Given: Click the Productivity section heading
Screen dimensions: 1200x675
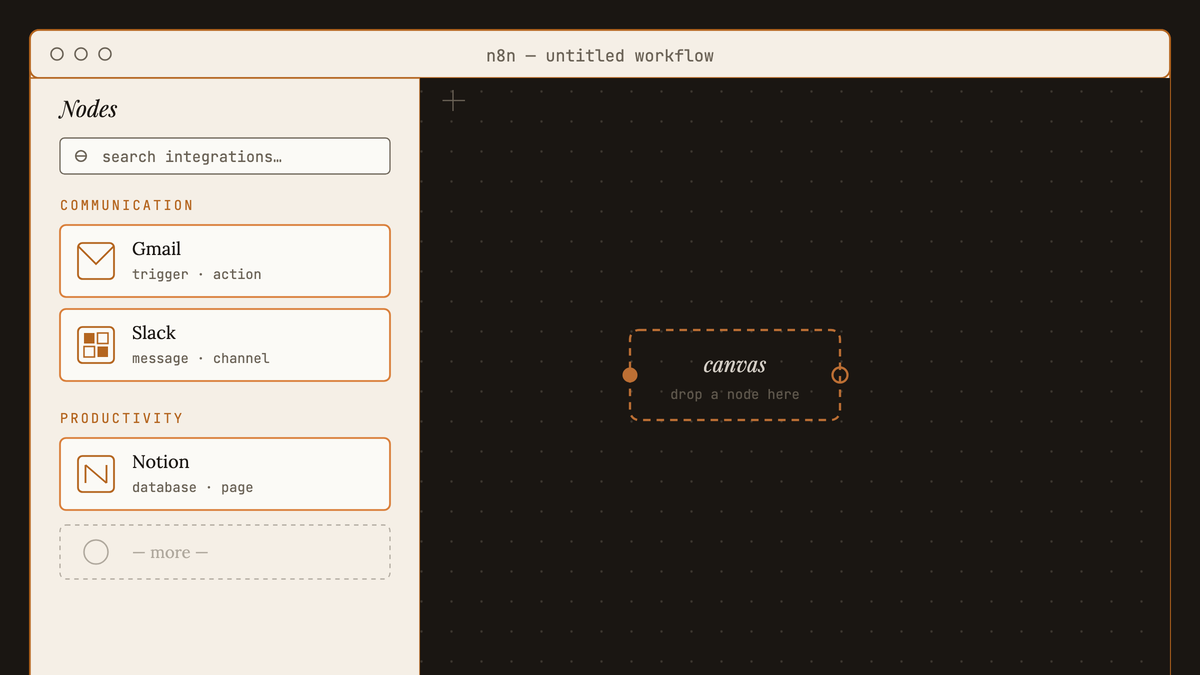Looking at the screenshot, I should 122,418.
